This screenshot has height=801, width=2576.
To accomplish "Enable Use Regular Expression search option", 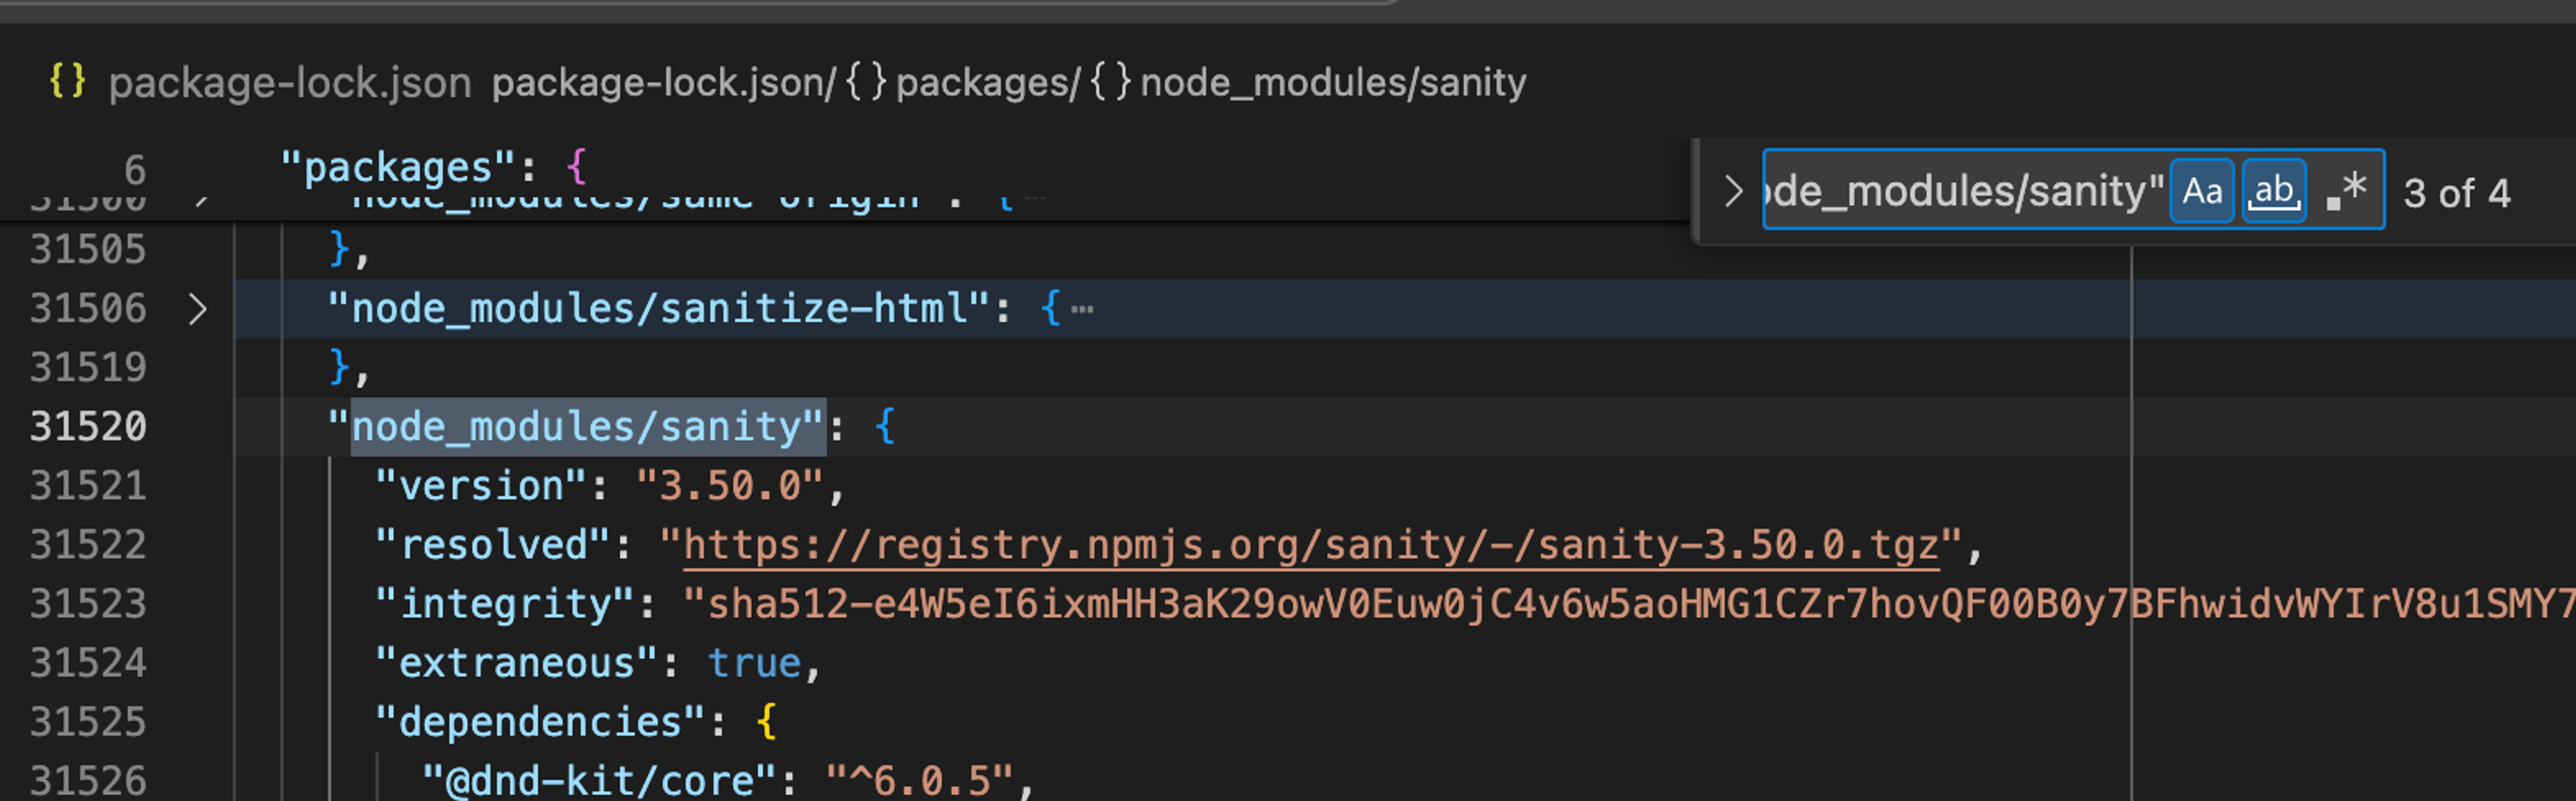I will point(2346,190).
